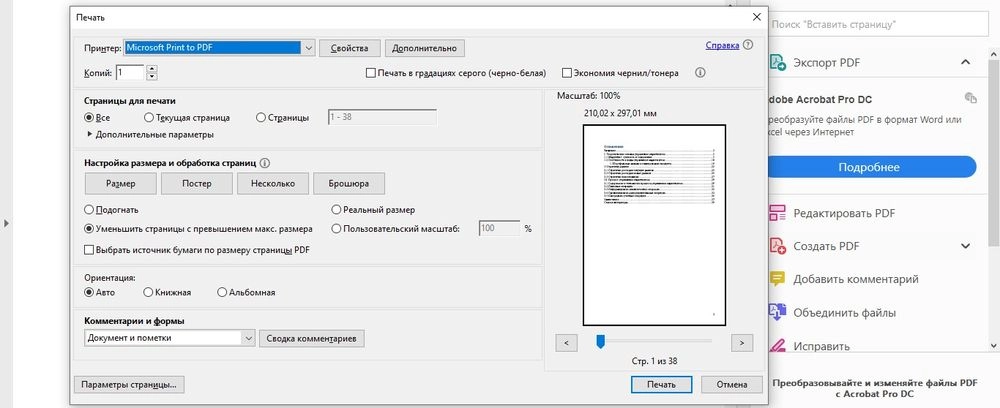Image resolution: width=1000 pixels, height=408 pixels.
Task: Click the Multiple pages button
Action: tap(273, 184)
